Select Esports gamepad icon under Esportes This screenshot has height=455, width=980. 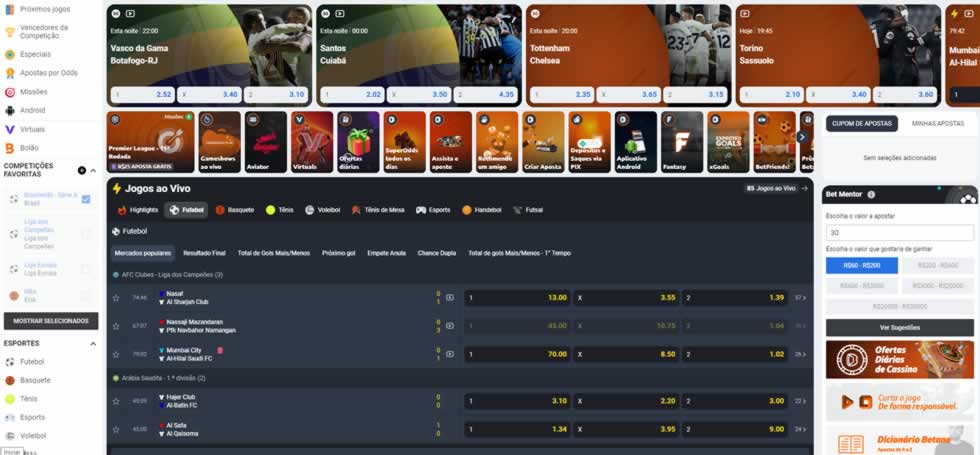pyautogui.click(x=10, y=417)
